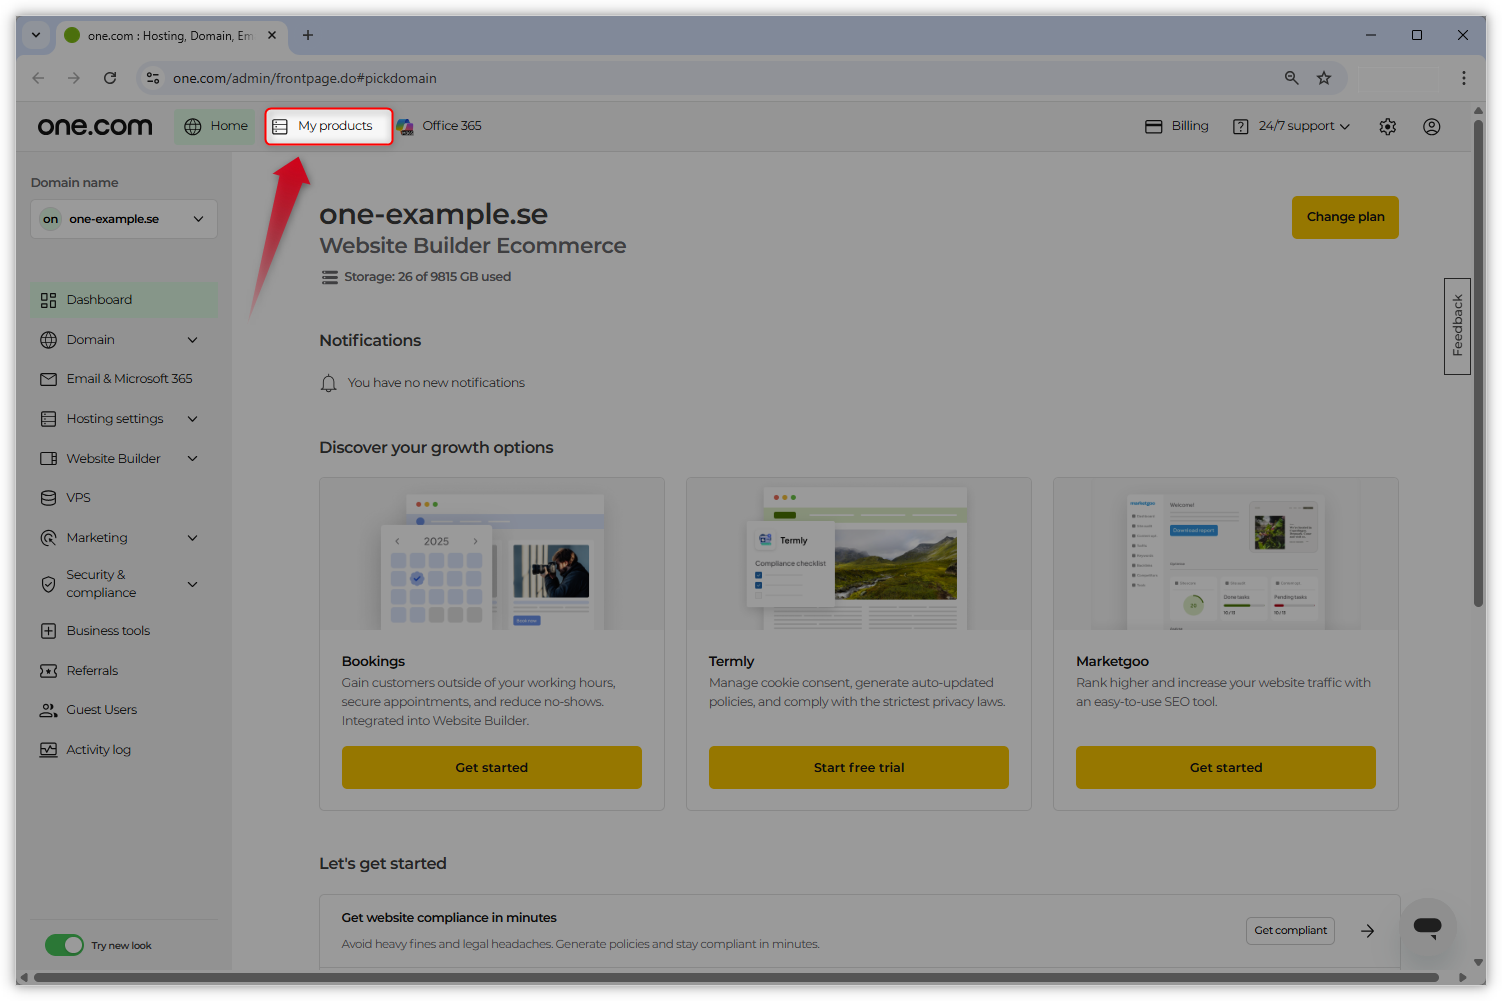Click the one.com logo
Screen dimensions: 1502x1001
click(x=95, y=126)
